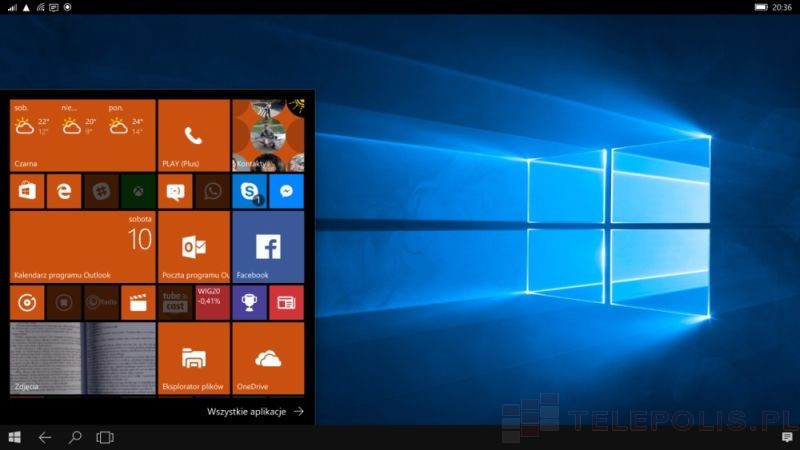Screen dimensions: 800x450
Task: Open the dimmed Slack hashtag tile
Action: point(101,191)
